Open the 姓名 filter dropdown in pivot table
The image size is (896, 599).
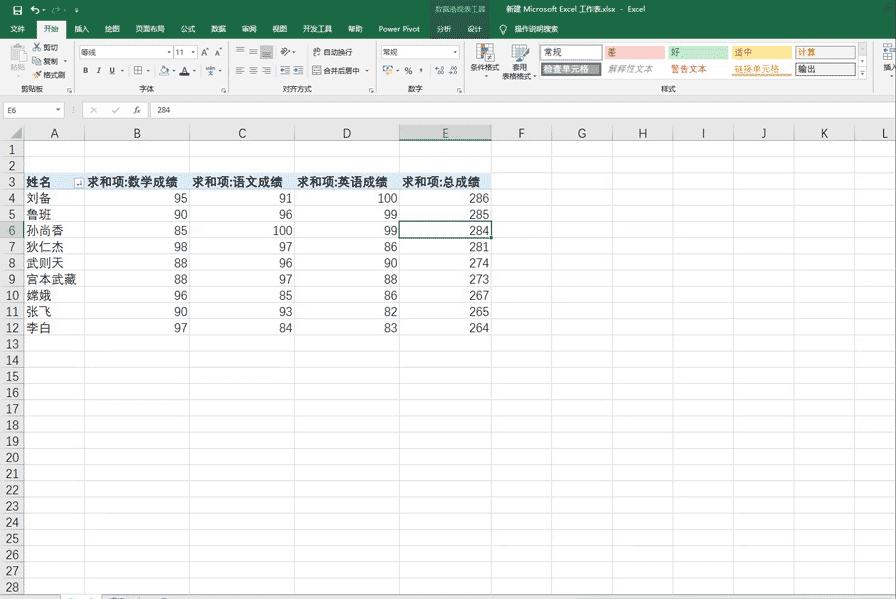(x=78, y=183)
